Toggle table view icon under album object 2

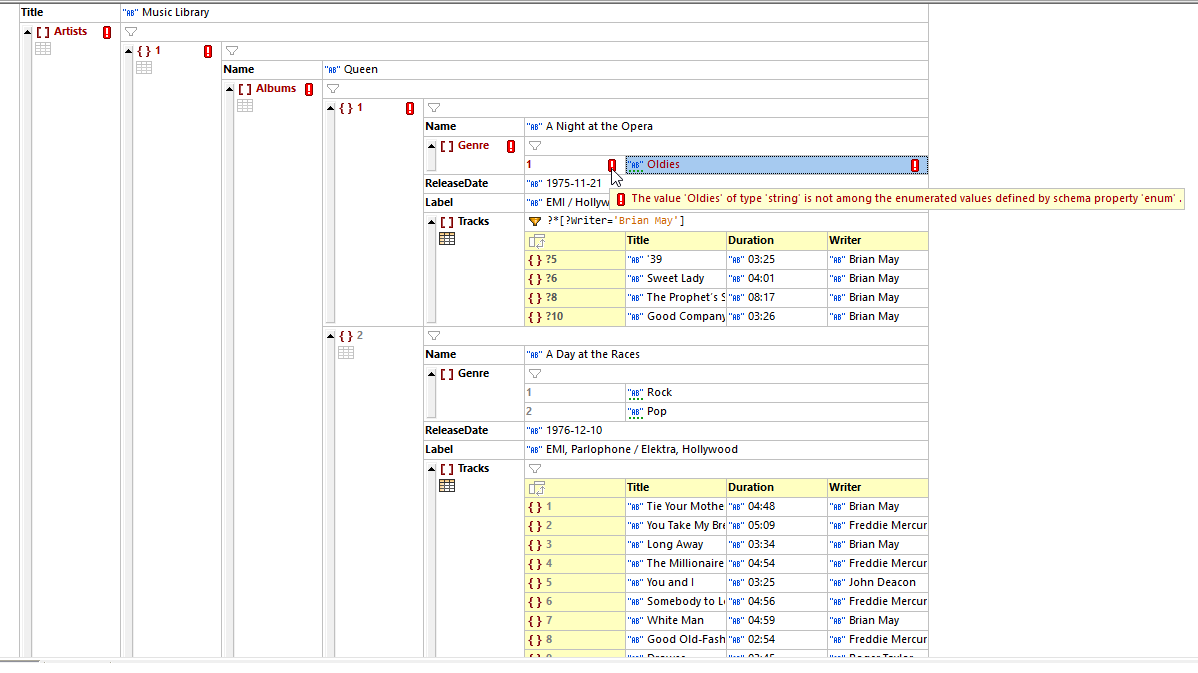(346, 353)
